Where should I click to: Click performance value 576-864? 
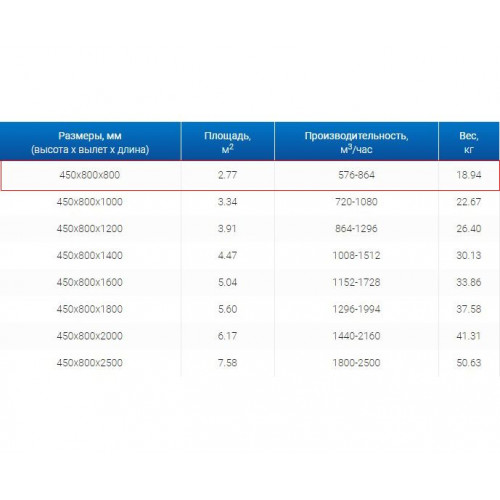click(x=356, y=175)
